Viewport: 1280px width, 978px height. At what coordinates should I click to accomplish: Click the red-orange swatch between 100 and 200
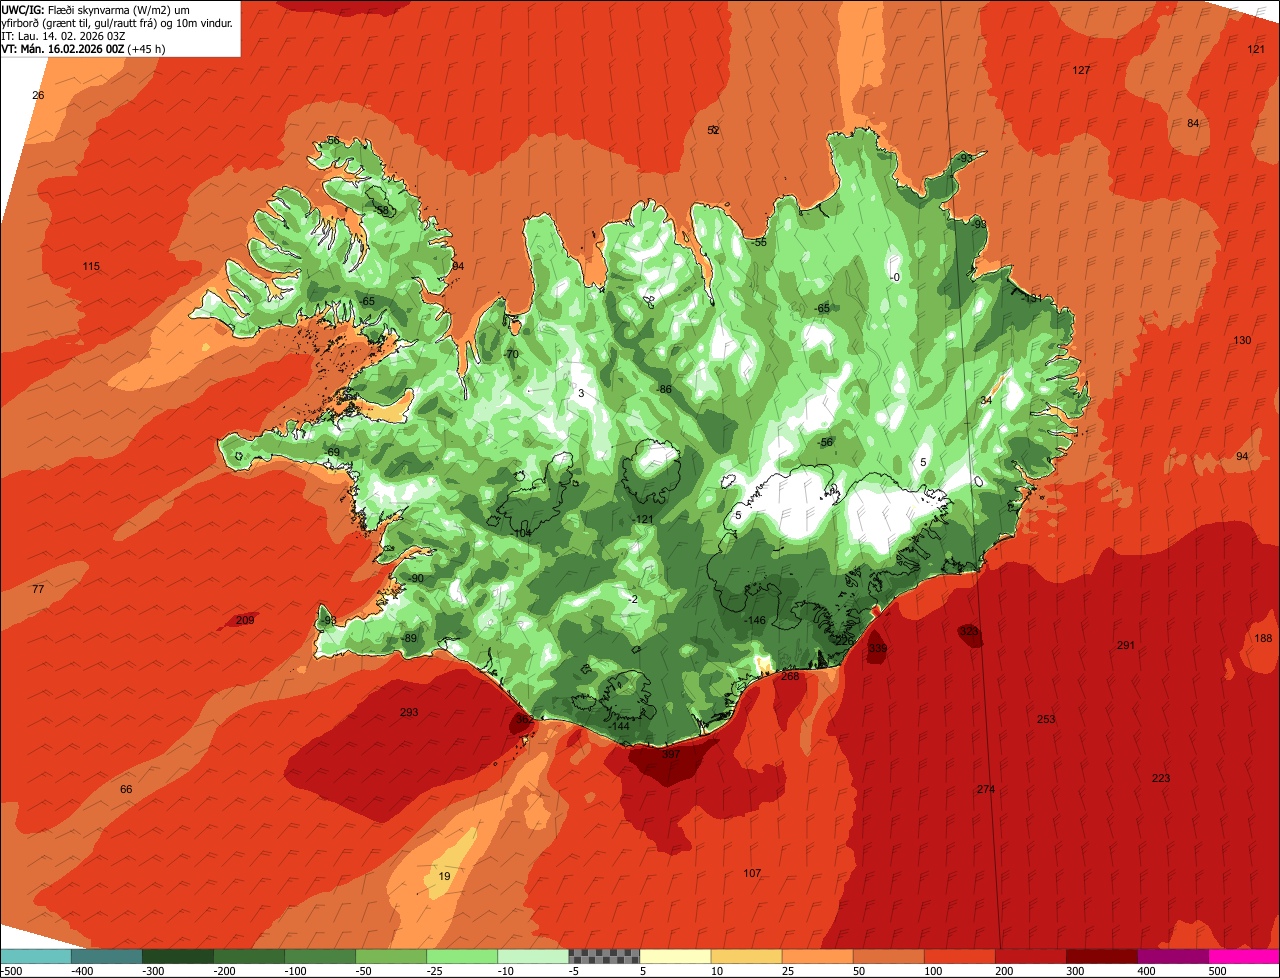click(x=960, y=956)
